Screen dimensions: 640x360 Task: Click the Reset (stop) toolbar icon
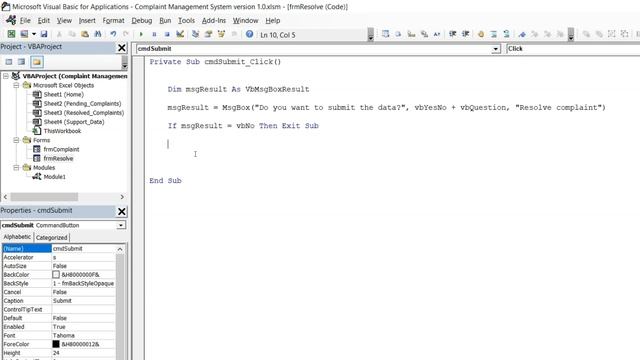pyautogui.click(x=167, y=34)
